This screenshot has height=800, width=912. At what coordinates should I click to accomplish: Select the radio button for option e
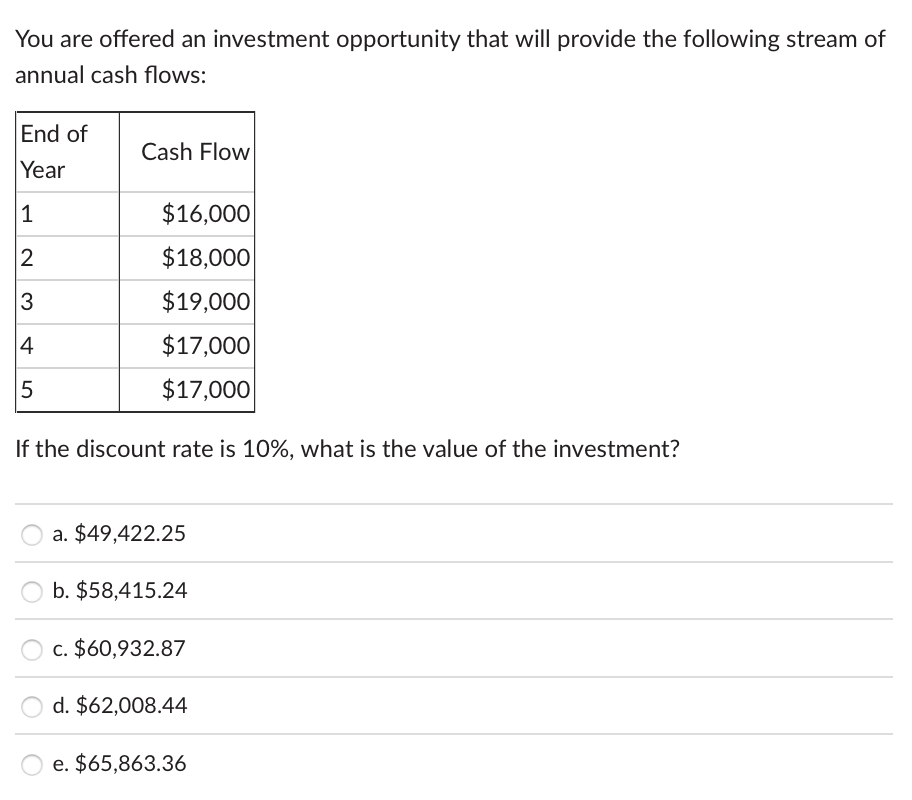(x=33, y=765)
